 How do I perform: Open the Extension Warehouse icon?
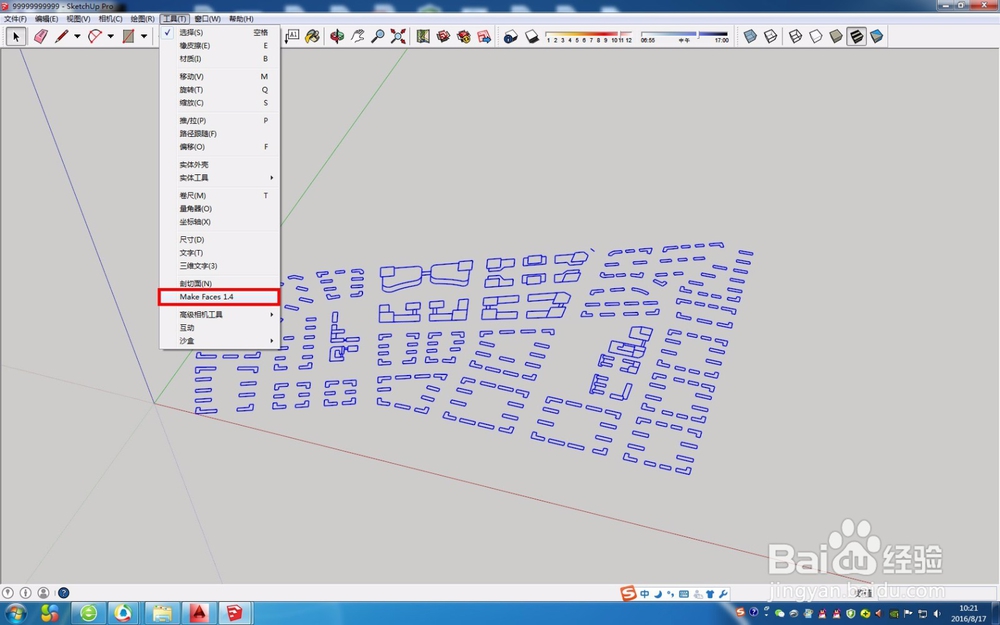coord(464,36)
